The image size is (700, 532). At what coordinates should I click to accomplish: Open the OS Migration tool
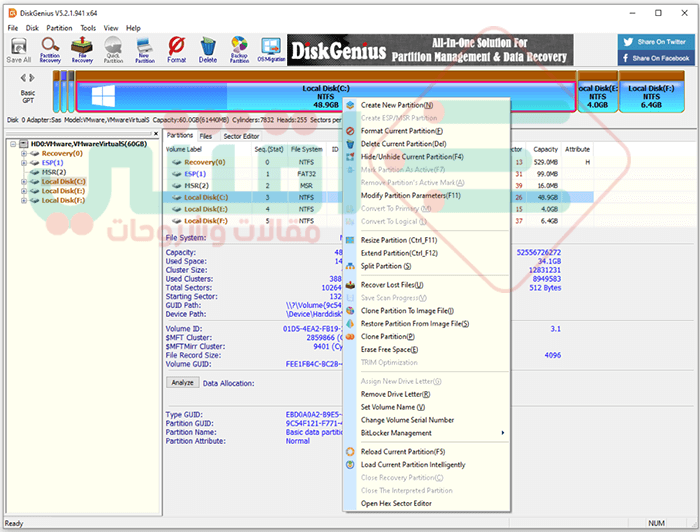tap(271, 50)
